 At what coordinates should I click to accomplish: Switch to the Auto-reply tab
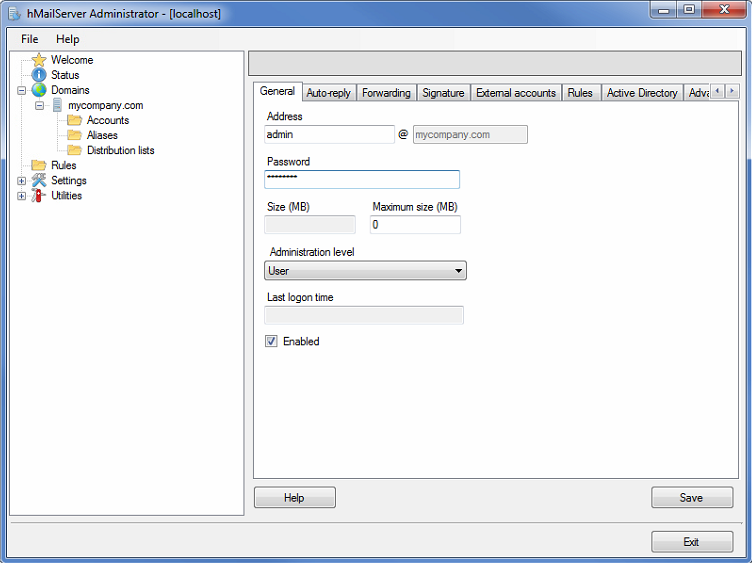coord(329,93)
